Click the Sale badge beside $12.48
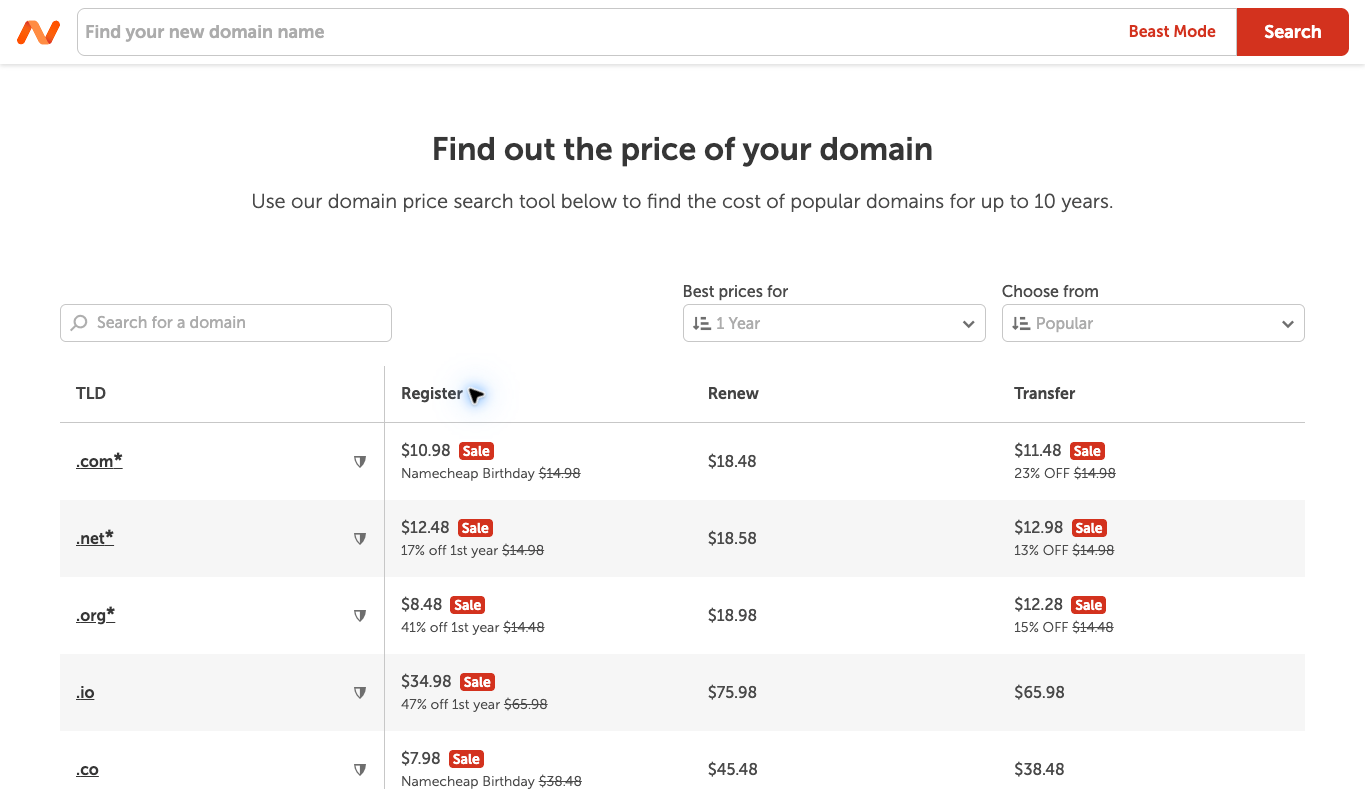Viewport: 1365px width, 789px height. (476, 528)
